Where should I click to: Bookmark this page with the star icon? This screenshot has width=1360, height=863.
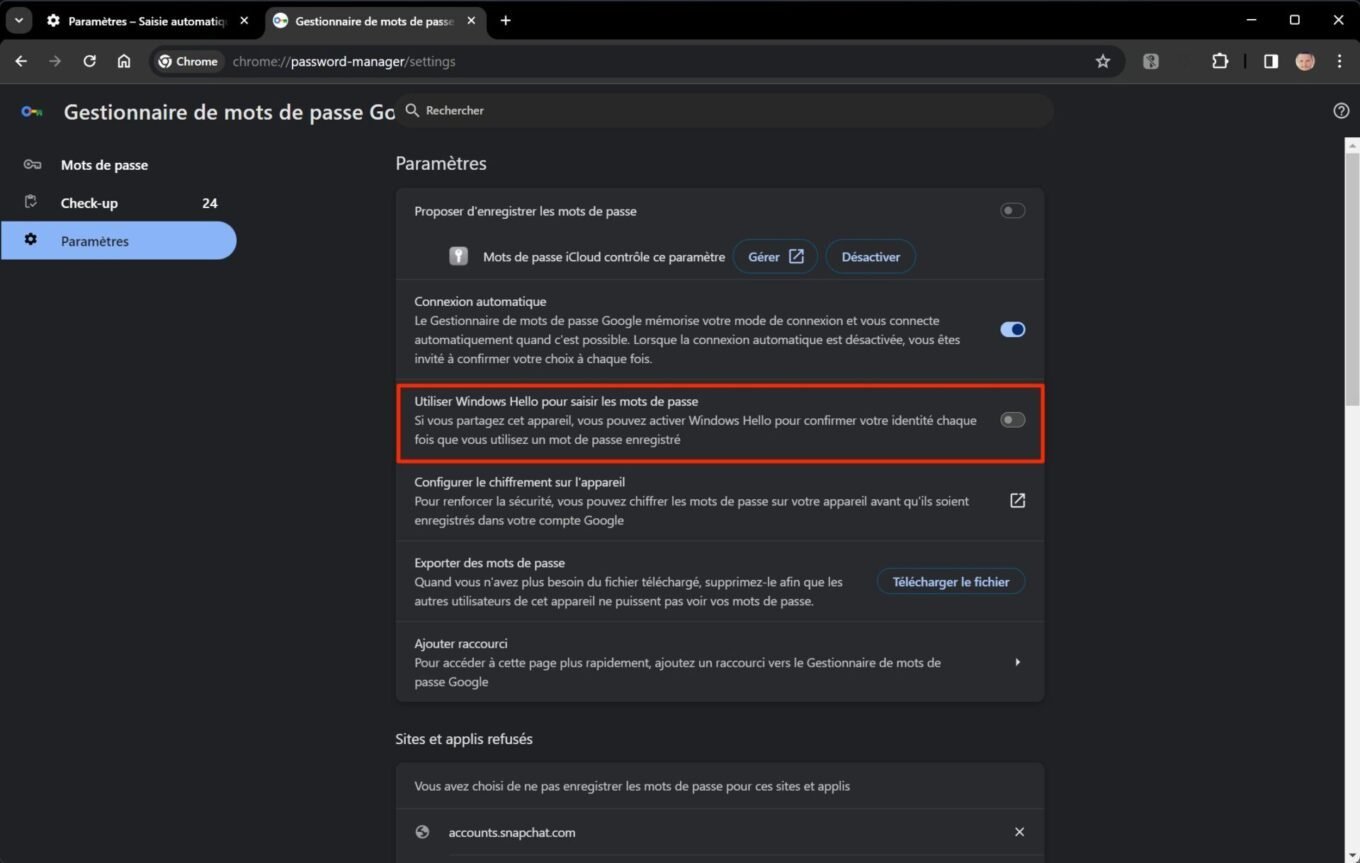pyautogui.click(x=1103, y=61)
